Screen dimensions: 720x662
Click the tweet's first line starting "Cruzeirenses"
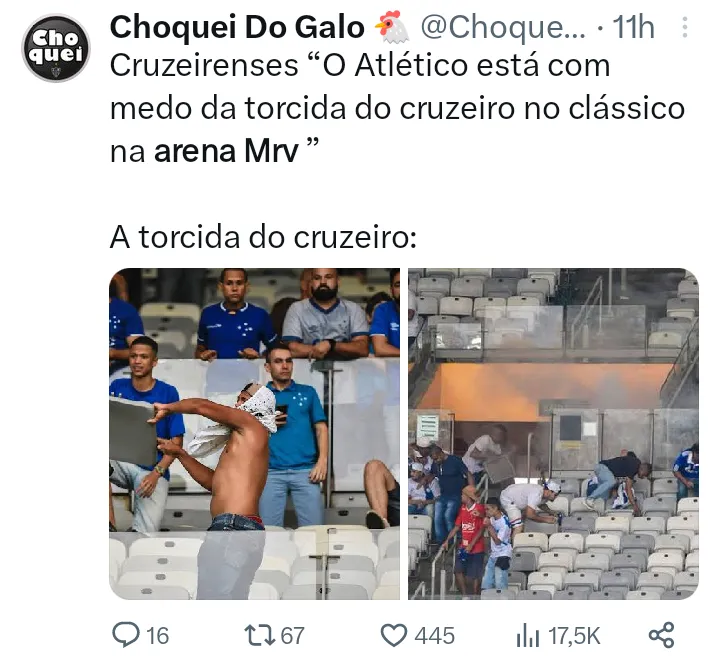[360, 65]
